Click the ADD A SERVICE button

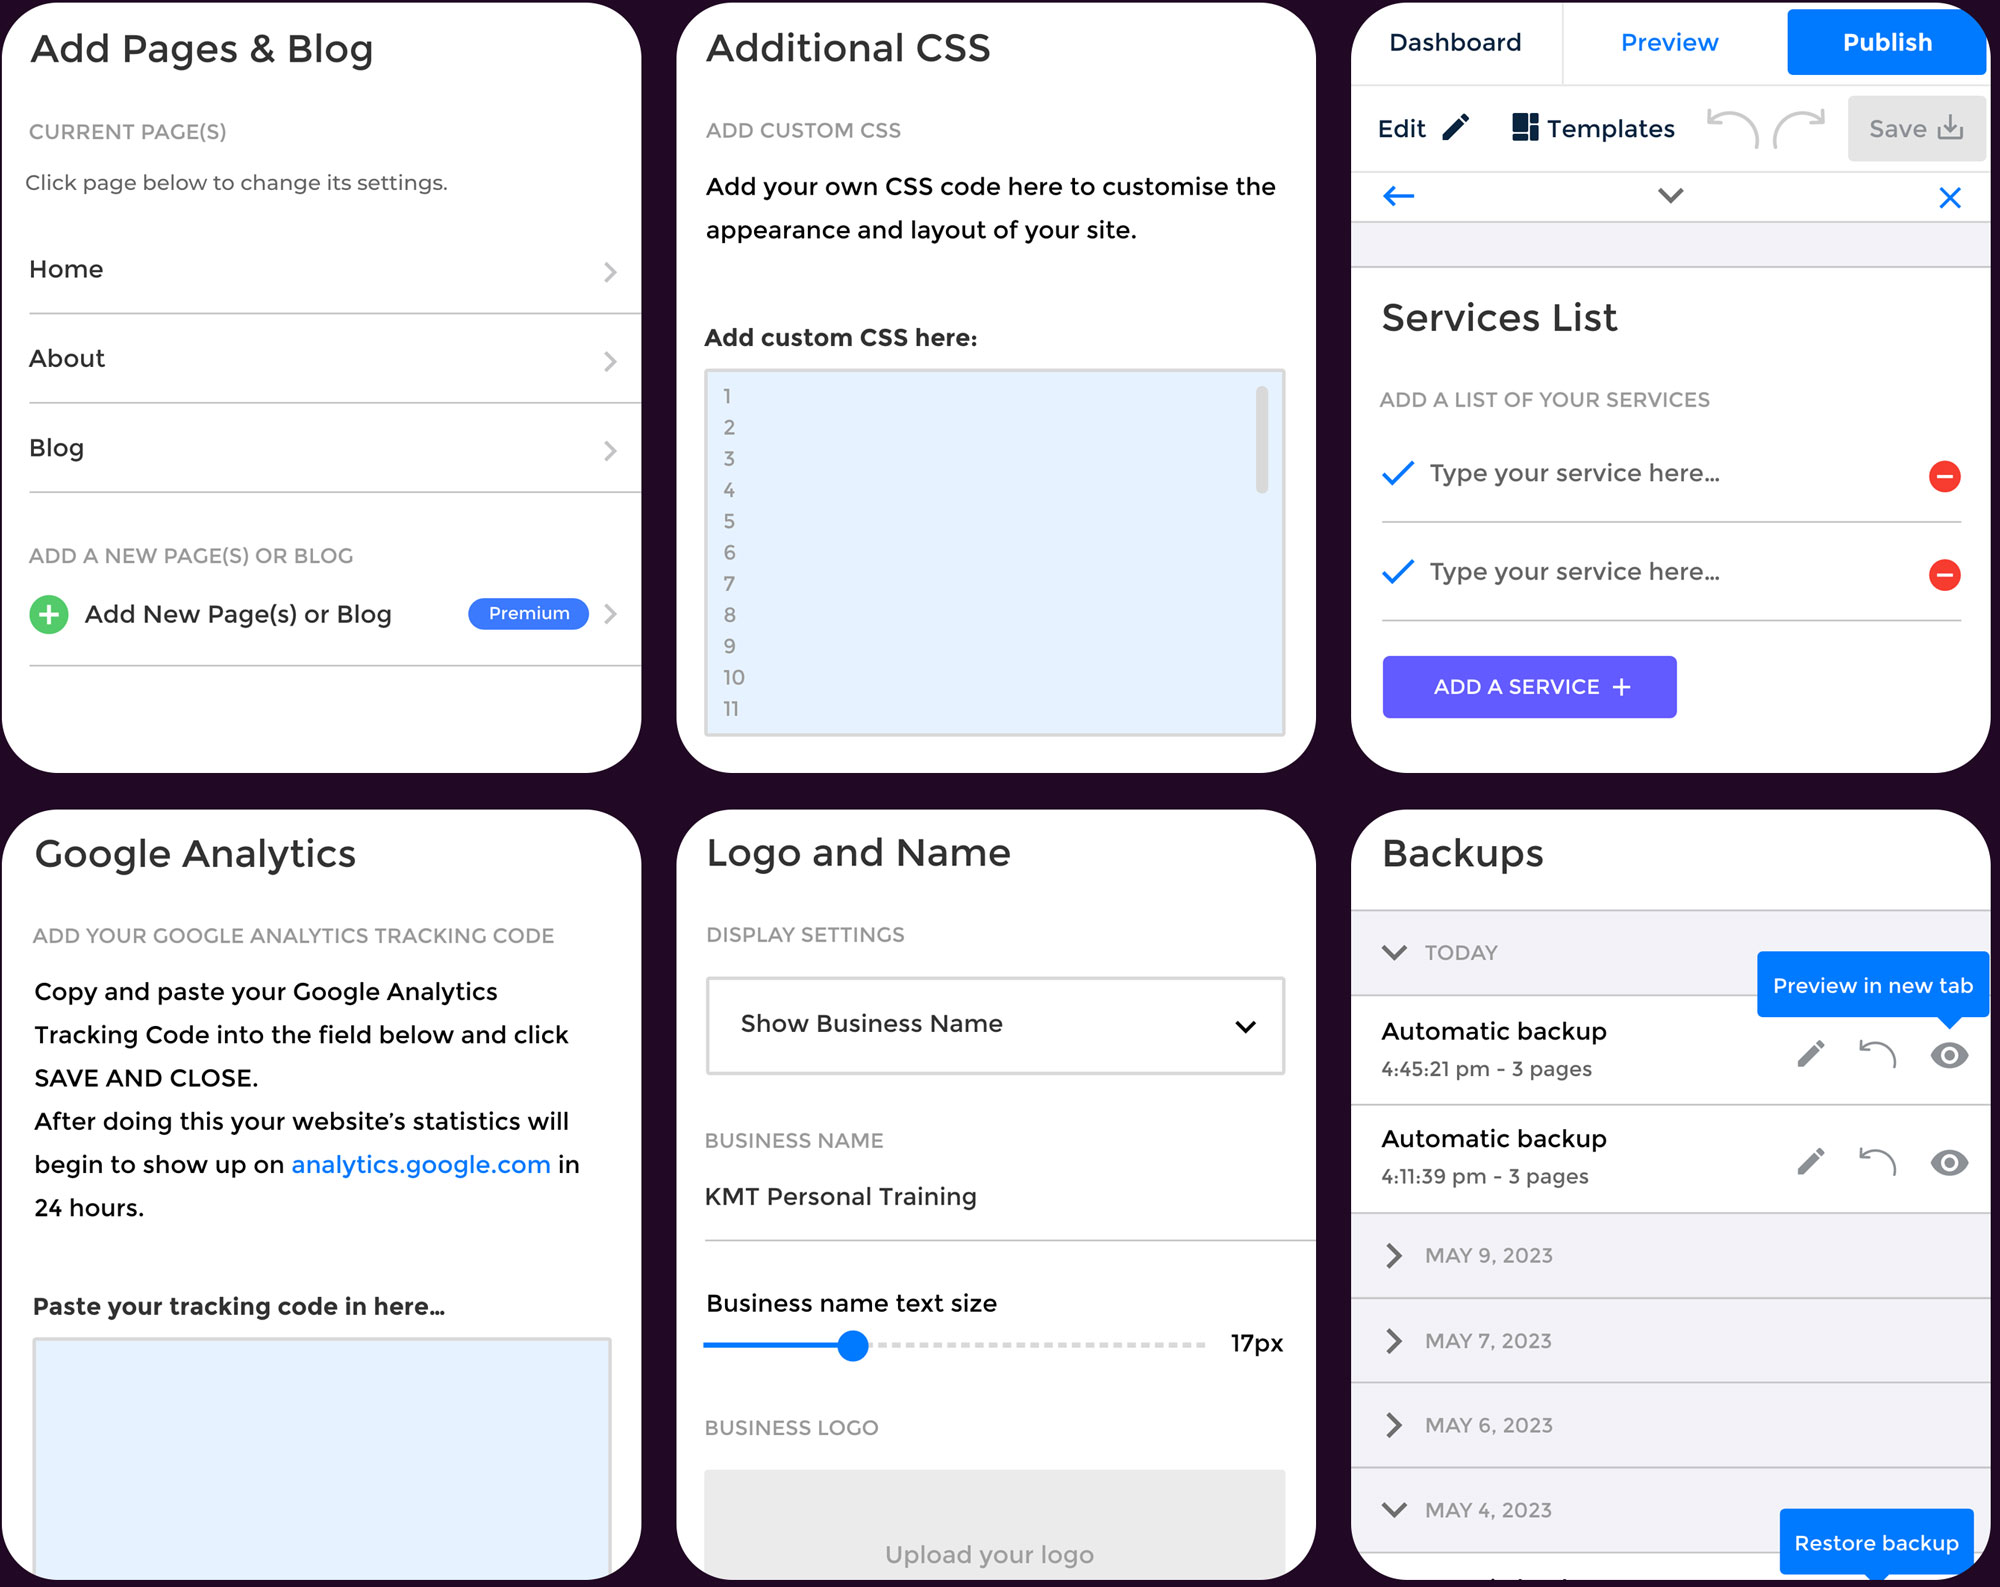(1528, 686)
